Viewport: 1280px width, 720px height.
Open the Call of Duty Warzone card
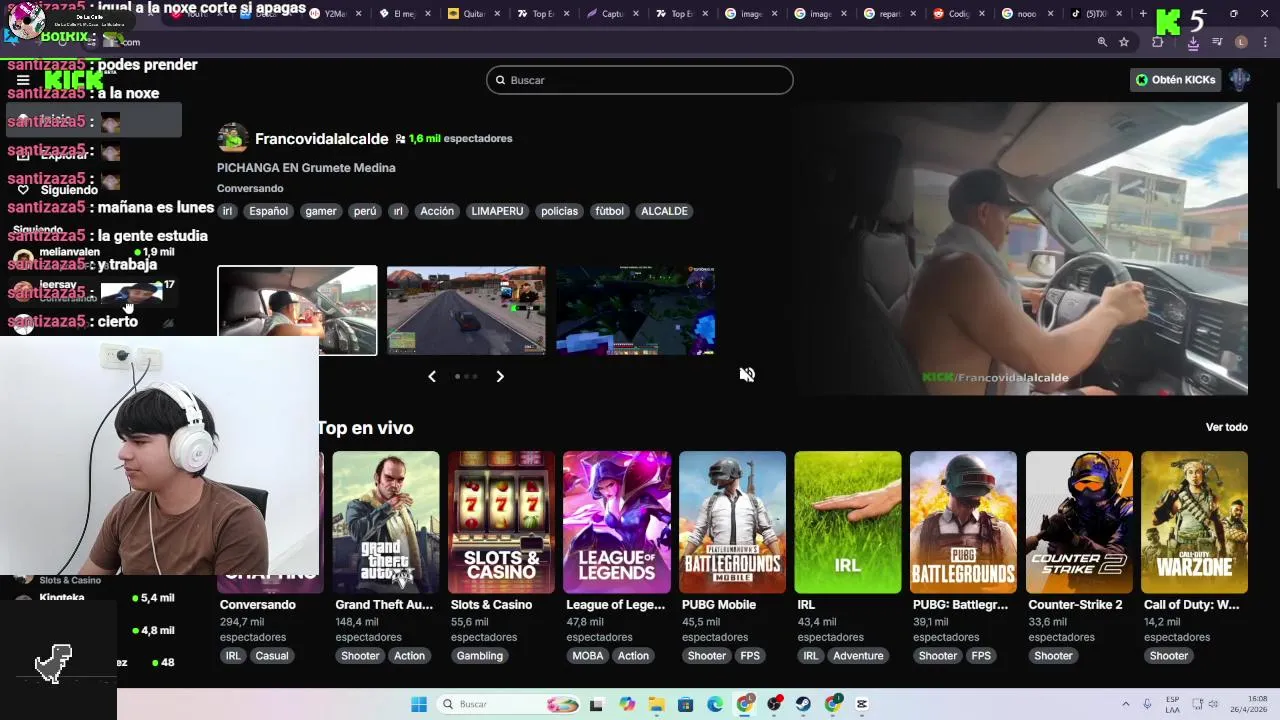[x=1194, y=522]
